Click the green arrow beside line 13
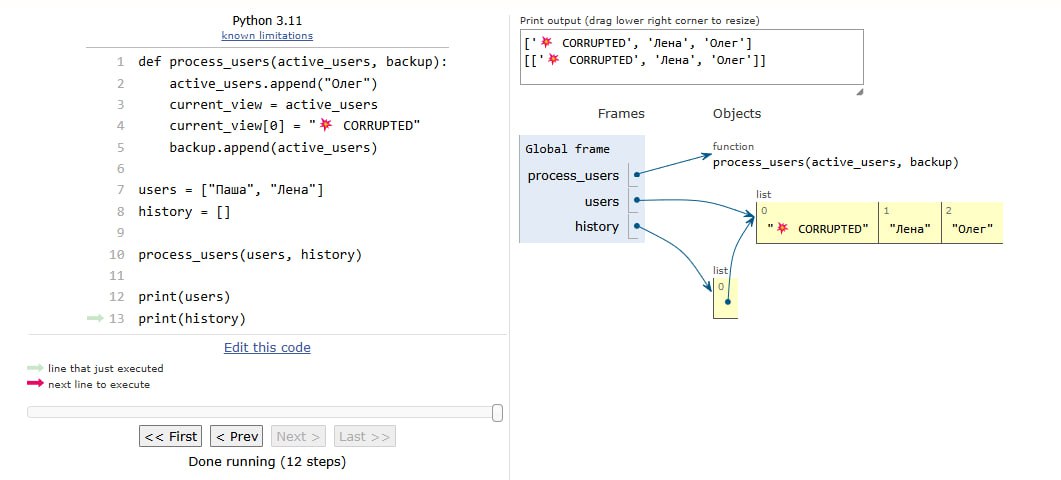 click(x=95, y=319)
